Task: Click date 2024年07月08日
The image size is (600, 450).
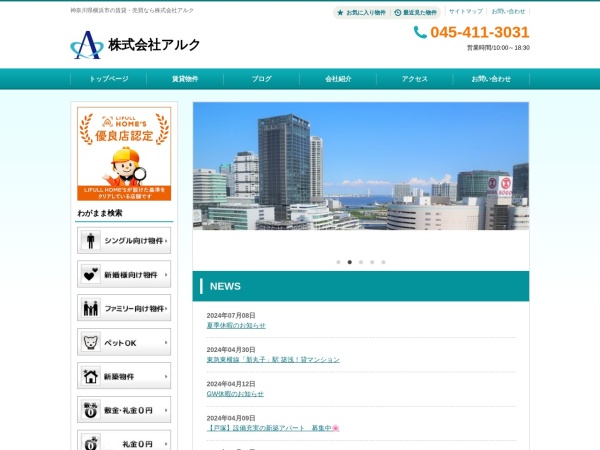Action: click(x=231, y=315)
